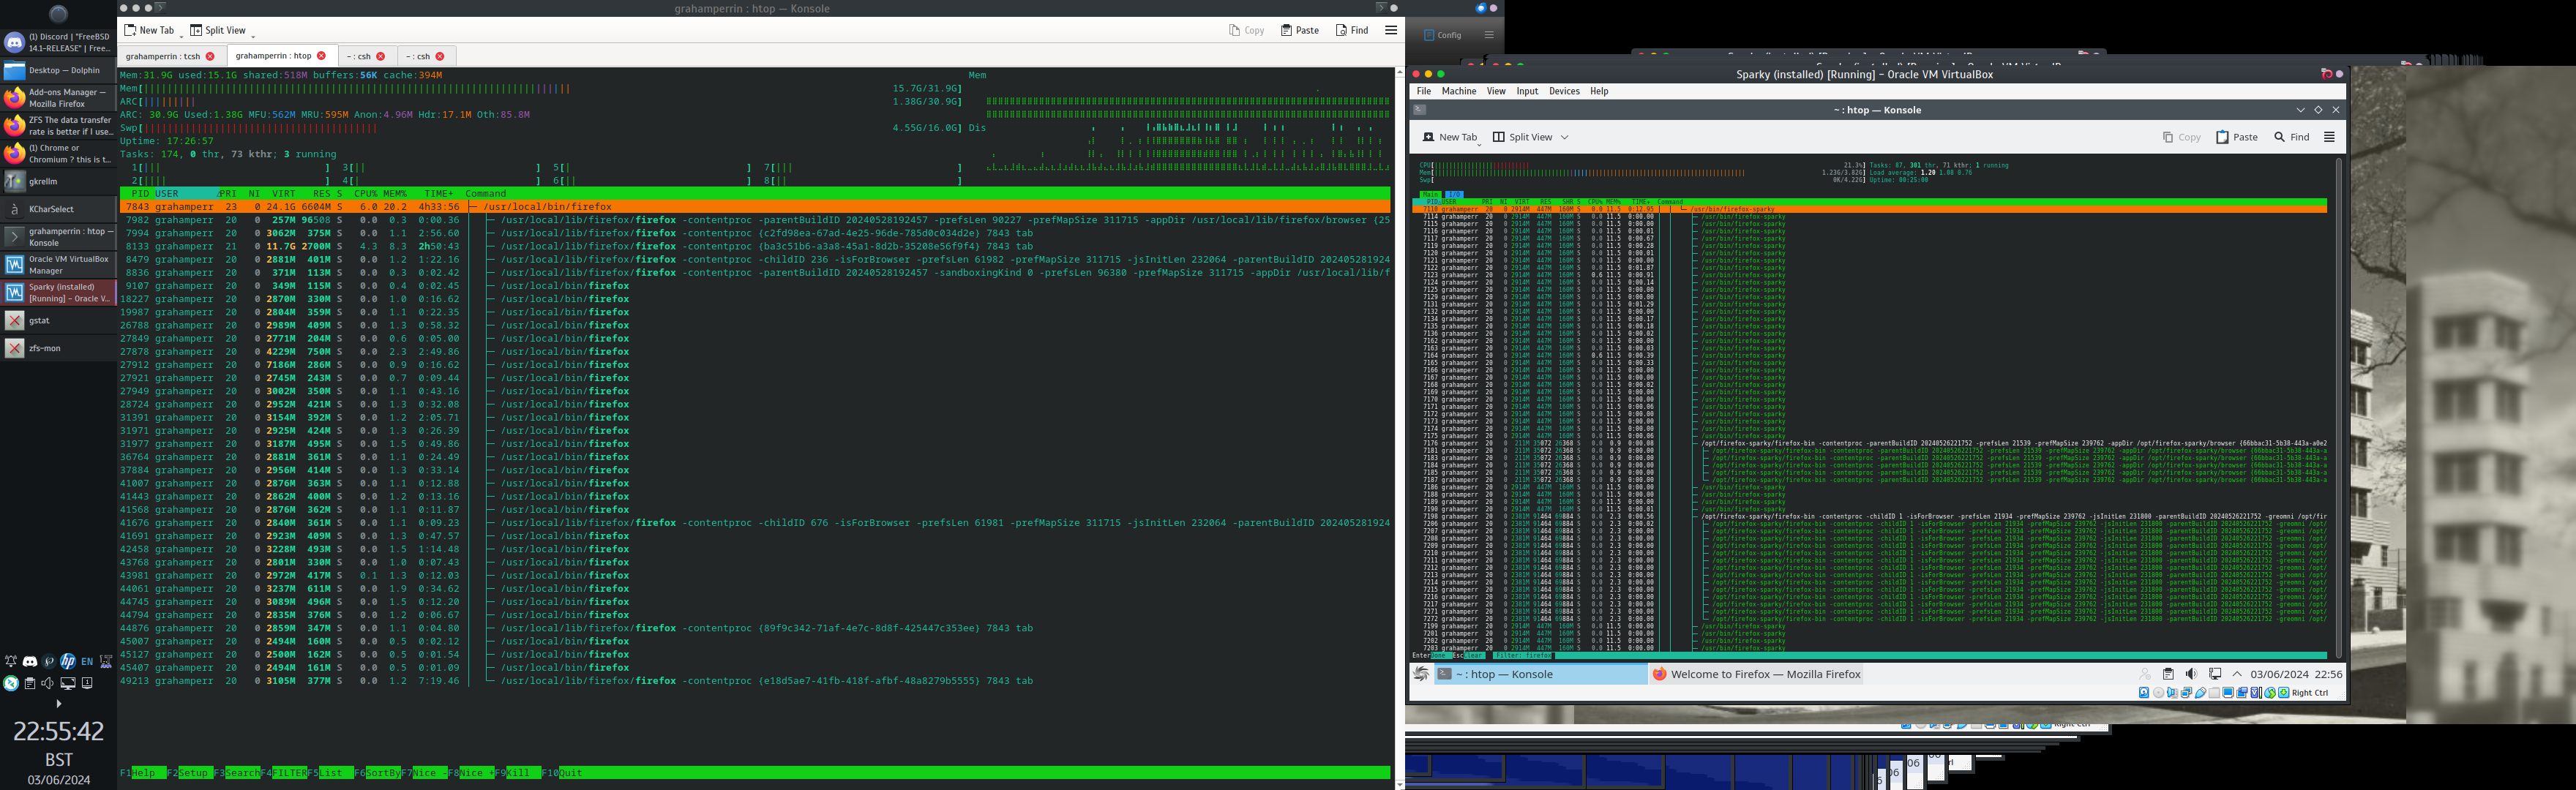The width and height of the screenshot is (2576, 790).
Task: Open Add-ons Manager Firefox window task
Action: 59,98
